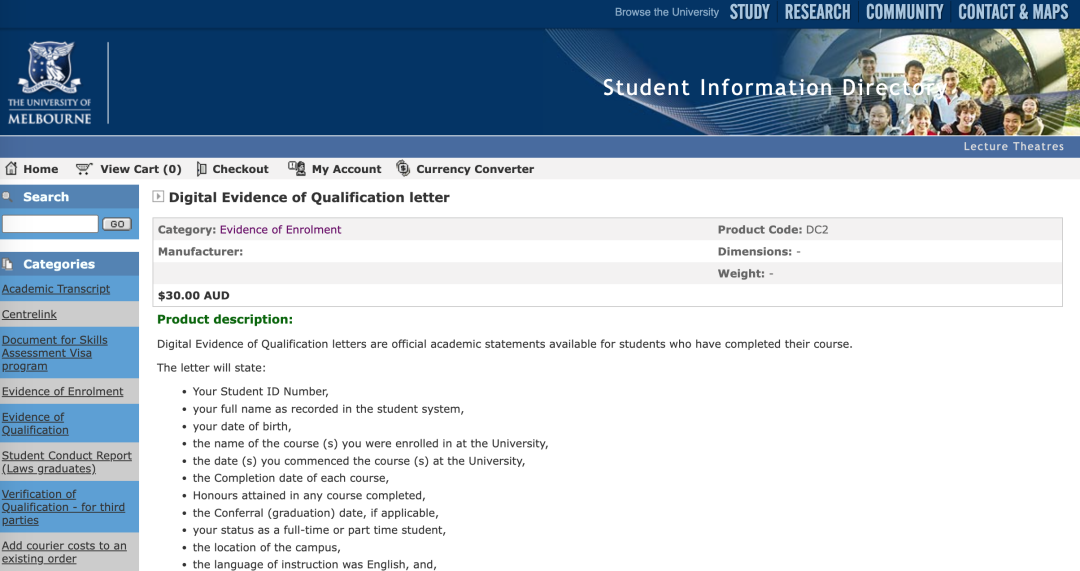Open the COMMUNITY top navigation link
Viewport: 1080px width, 571px height.
click(904, 12)
